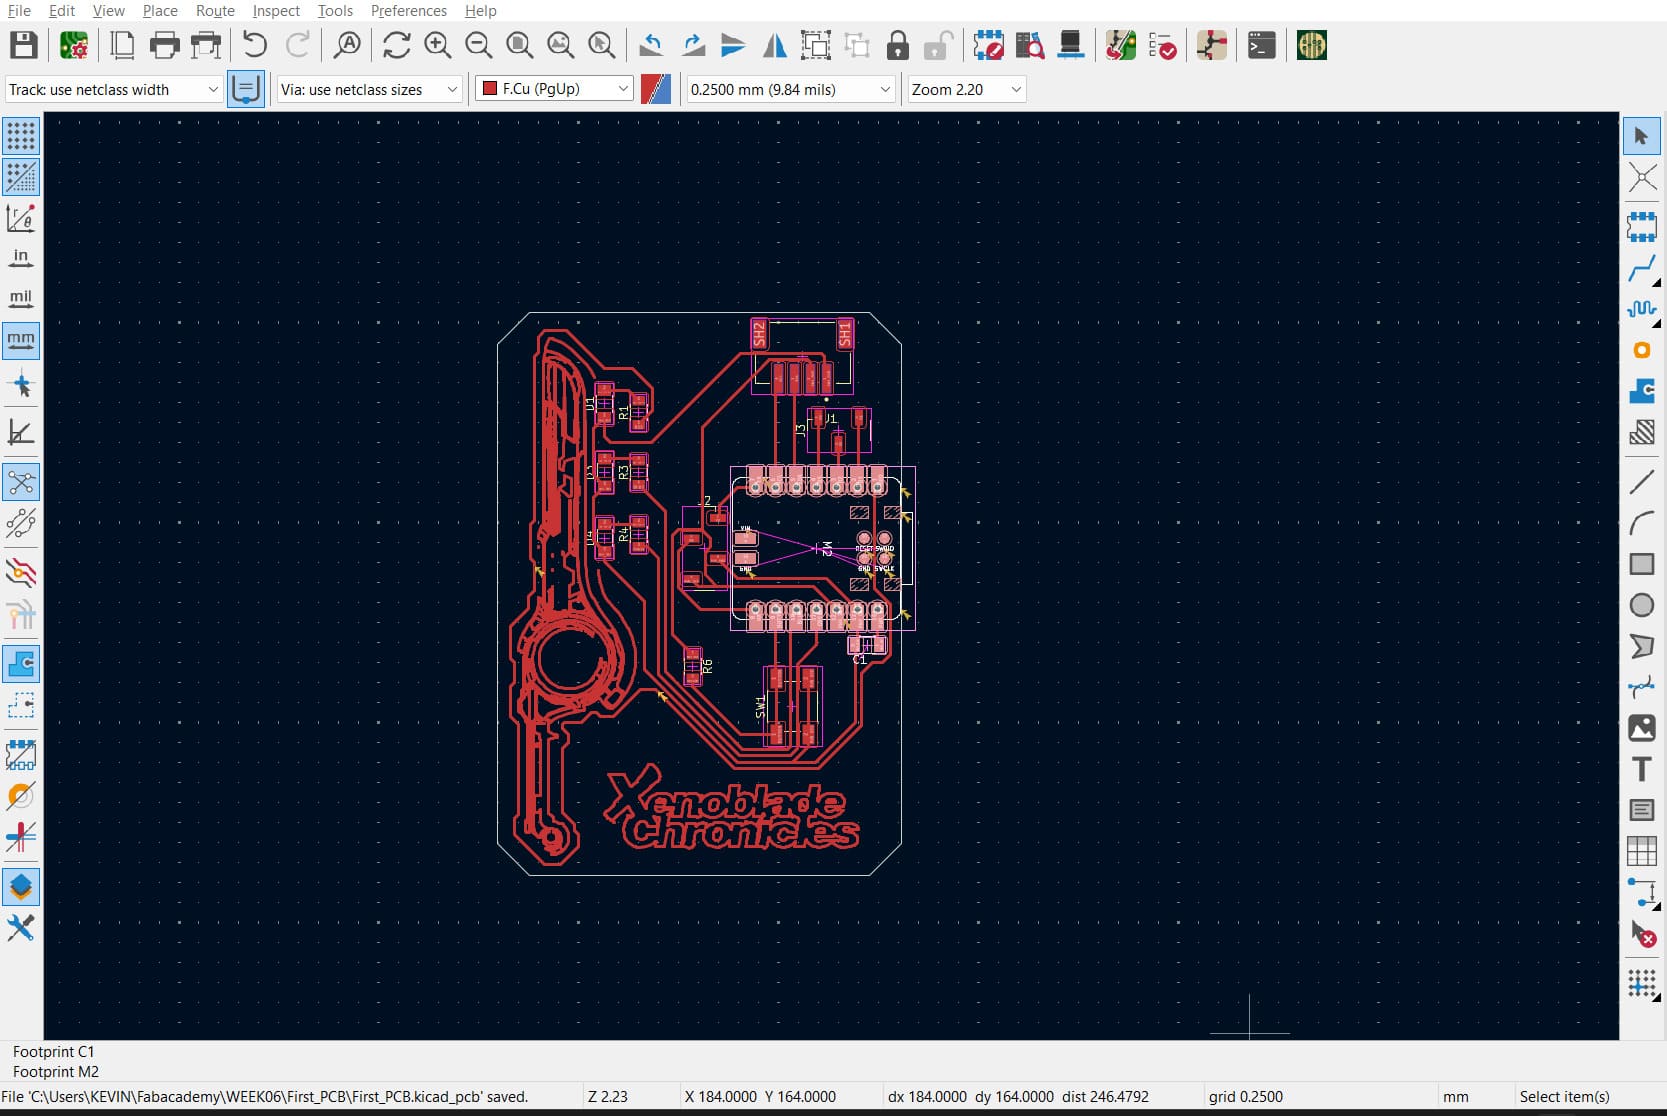Run the design rules checker
This screenshot has width=1667, height=1116.
pyautogui.click(x=1163, y=45)
